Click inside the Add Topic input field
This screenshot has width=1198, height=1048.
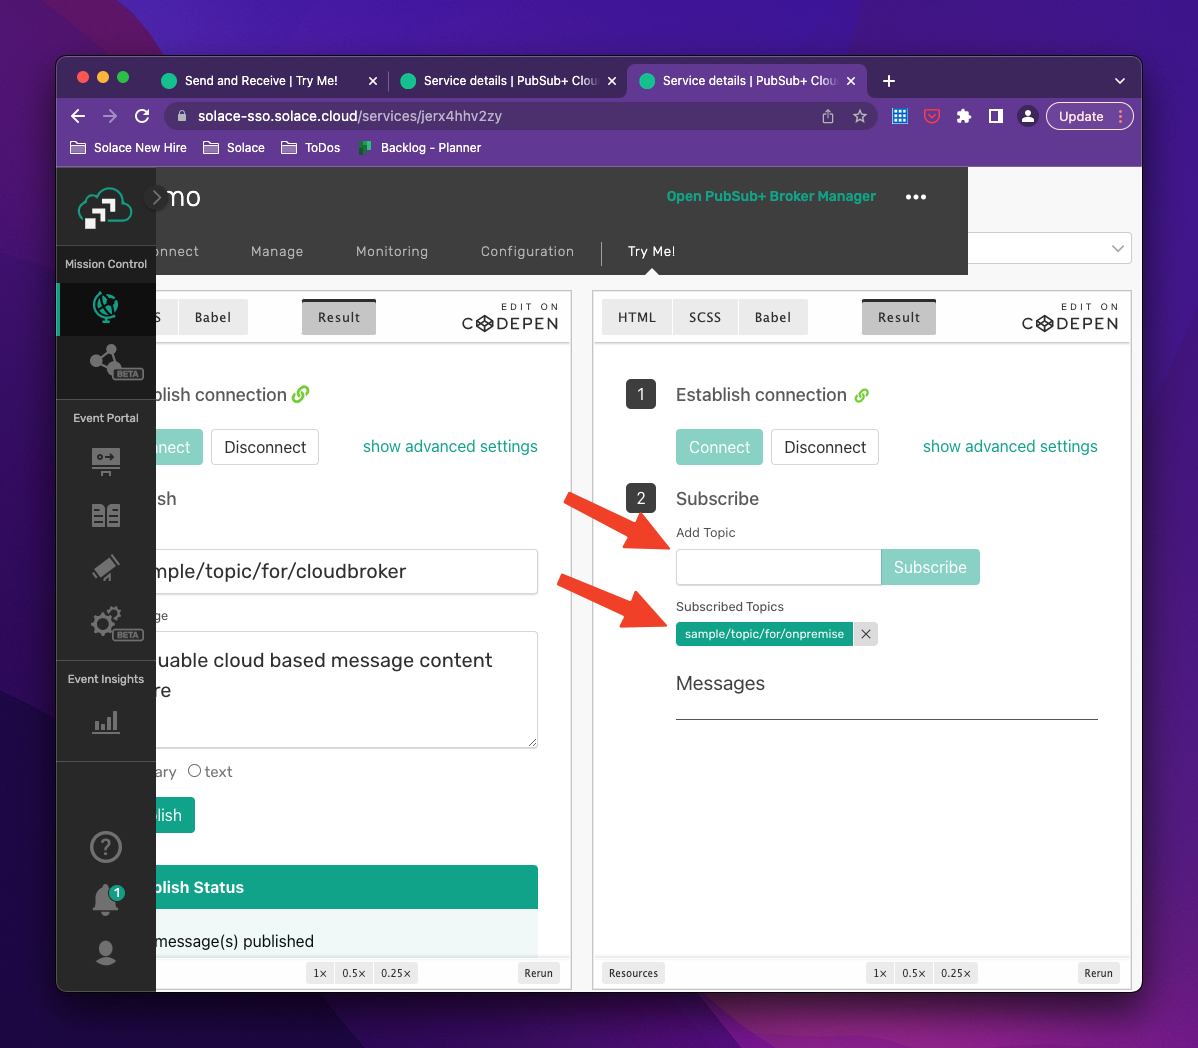778,567
